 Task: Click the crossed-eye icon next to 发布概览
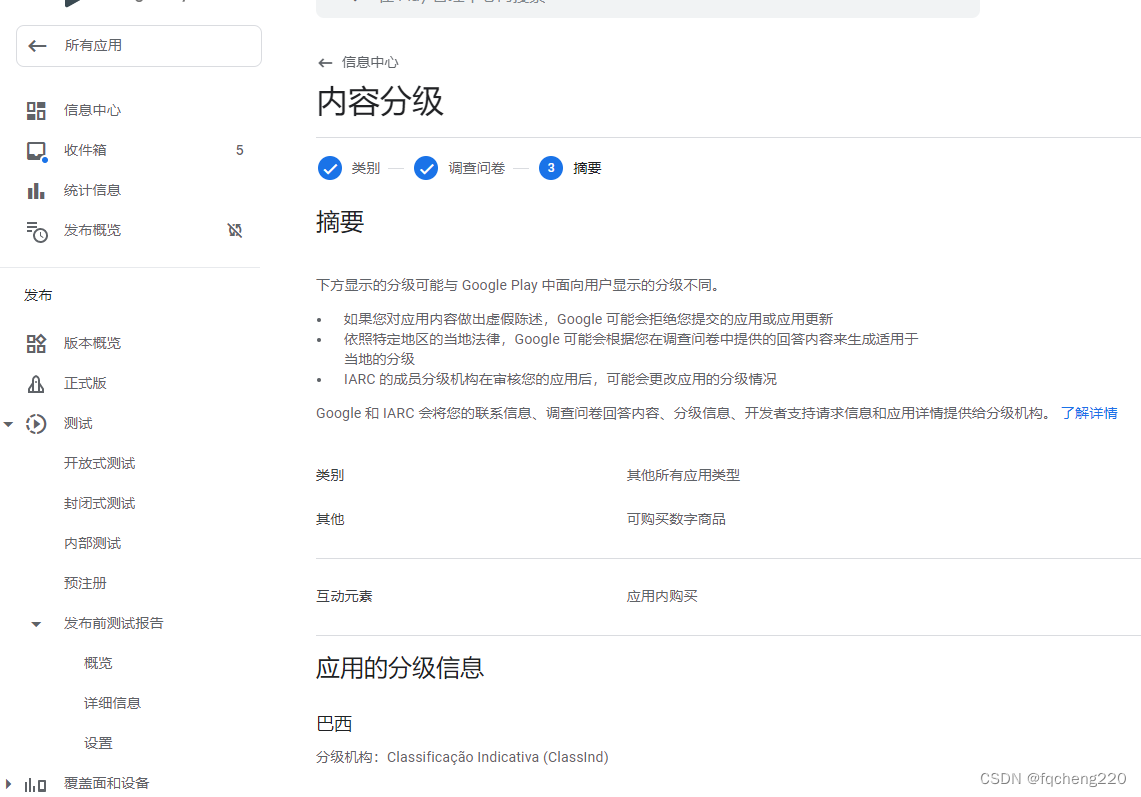pos(235,230)
